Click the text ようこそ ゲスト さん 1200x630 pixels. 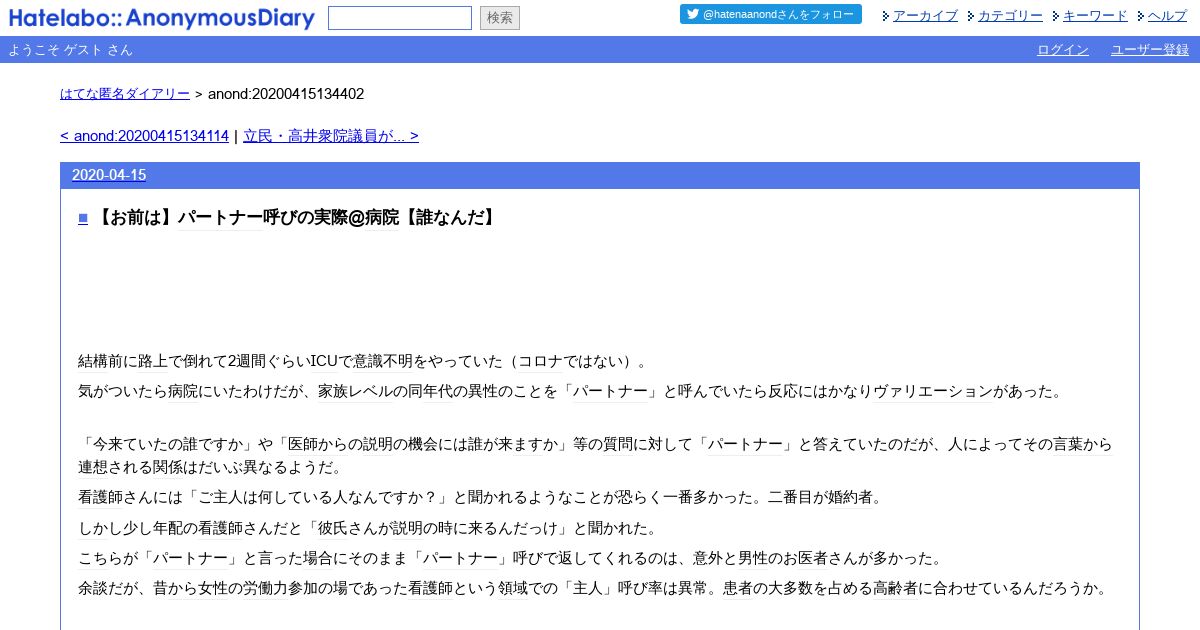tap(70, 50)
